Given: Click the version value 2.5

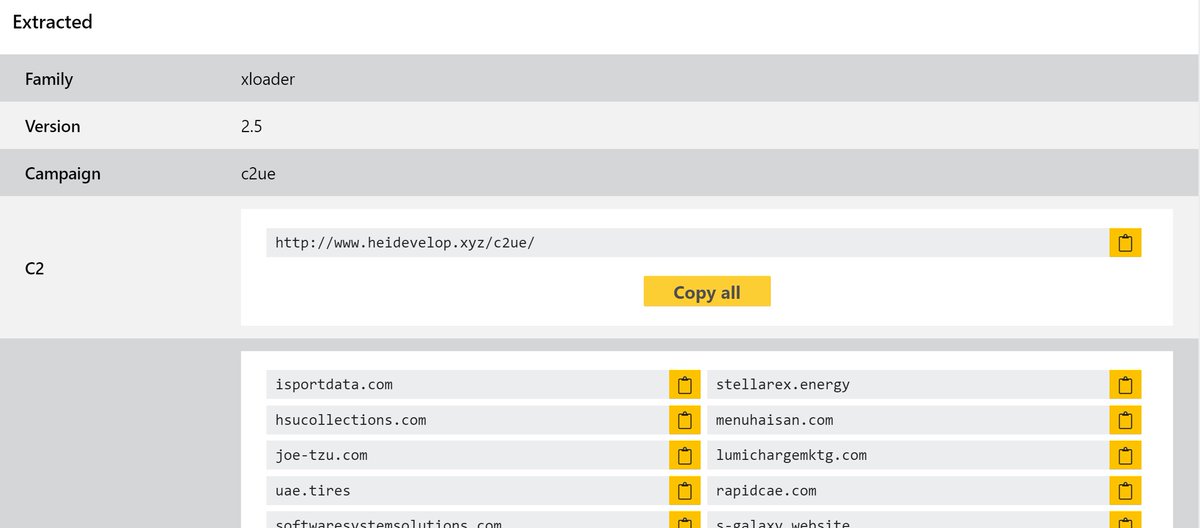Looking at the screenshot, I should [252, 126].
